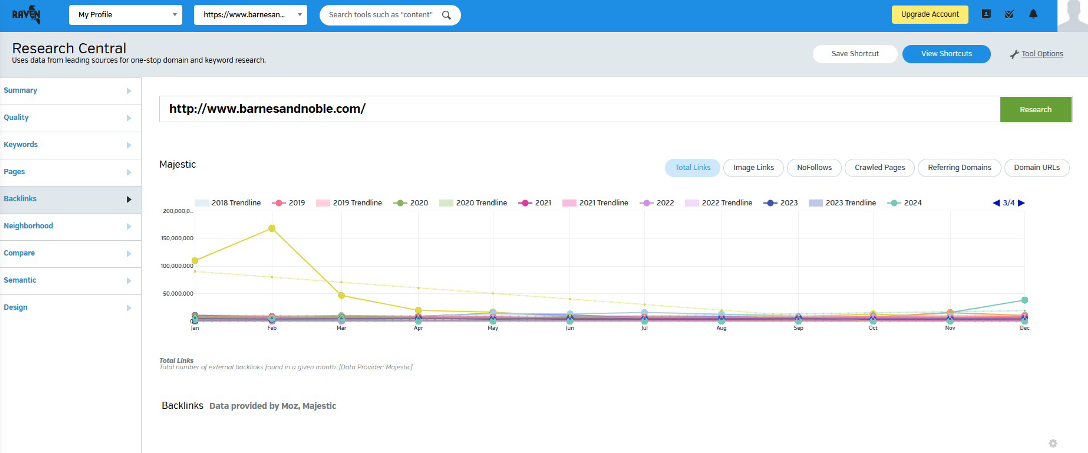Open the Tool Options link
This screenshot has width=1088, height=453.
click(1042, 54)
